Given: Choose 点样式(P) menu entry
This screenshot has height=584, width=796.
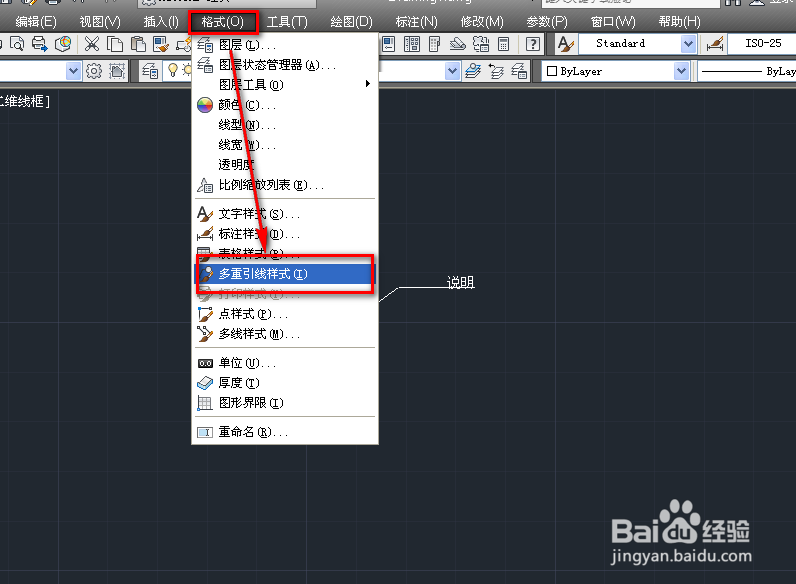Looking at the screenshot, I should [x=285, y=314].
